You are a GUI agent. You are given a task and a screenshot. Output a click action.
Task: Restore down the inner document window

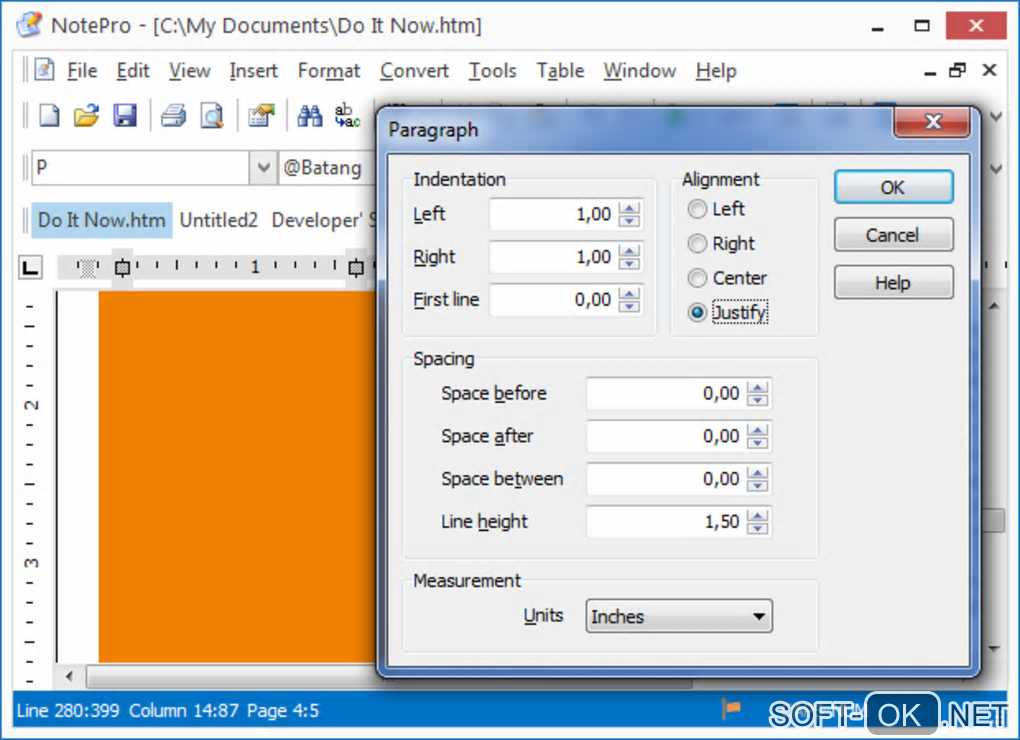[x=957, y=70]
